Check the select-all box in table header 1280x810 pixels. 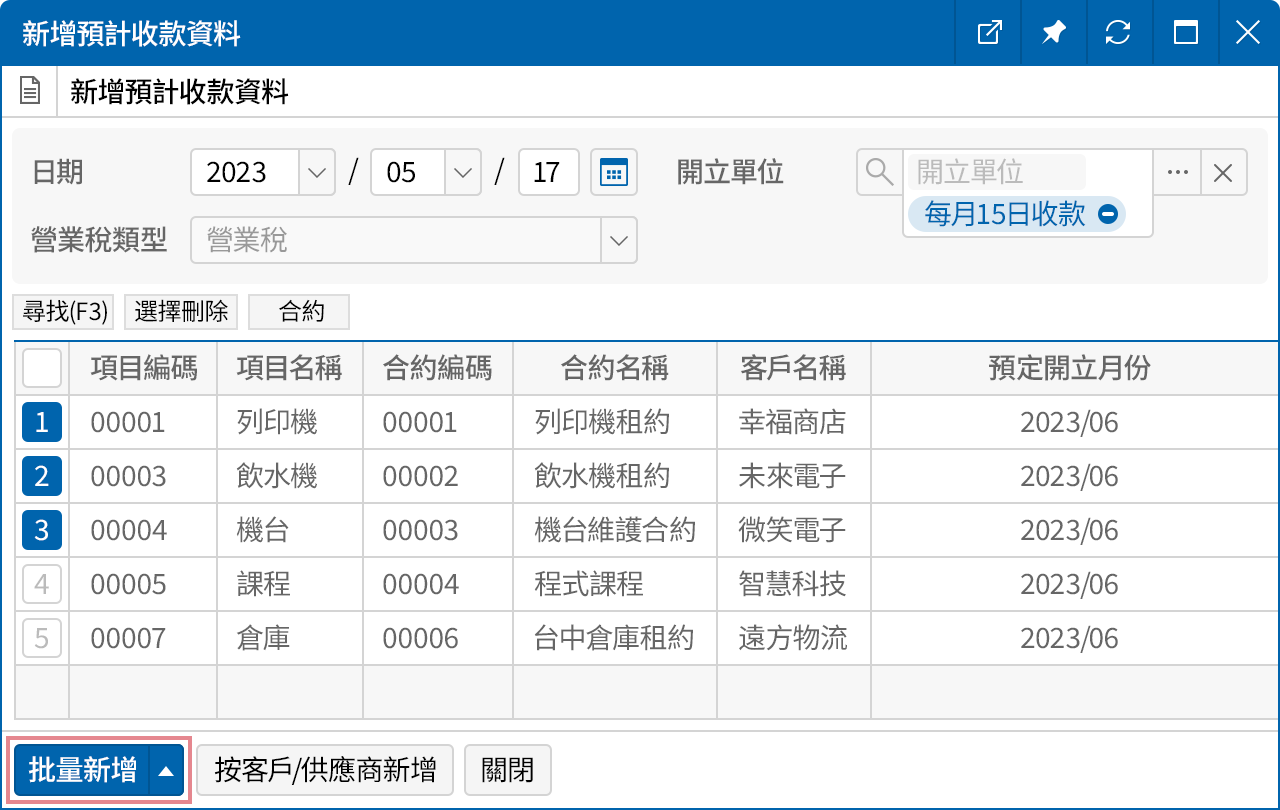click(41, 368)
